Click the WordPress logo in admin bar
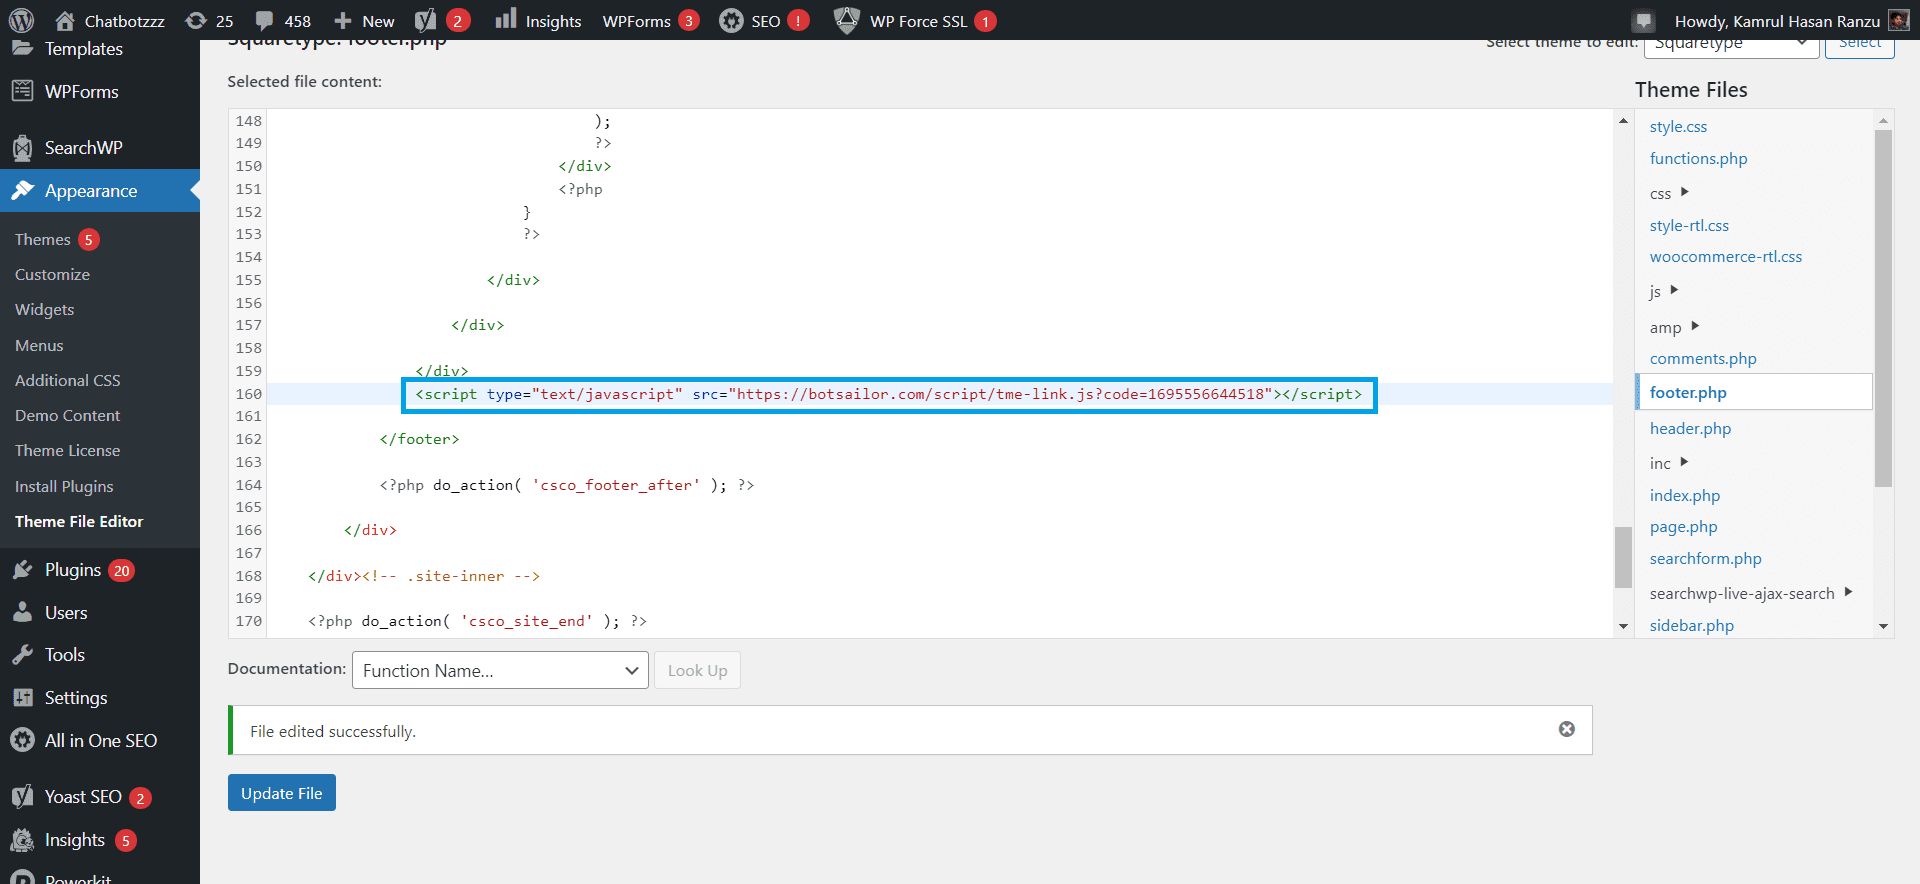 pos(21,20)
